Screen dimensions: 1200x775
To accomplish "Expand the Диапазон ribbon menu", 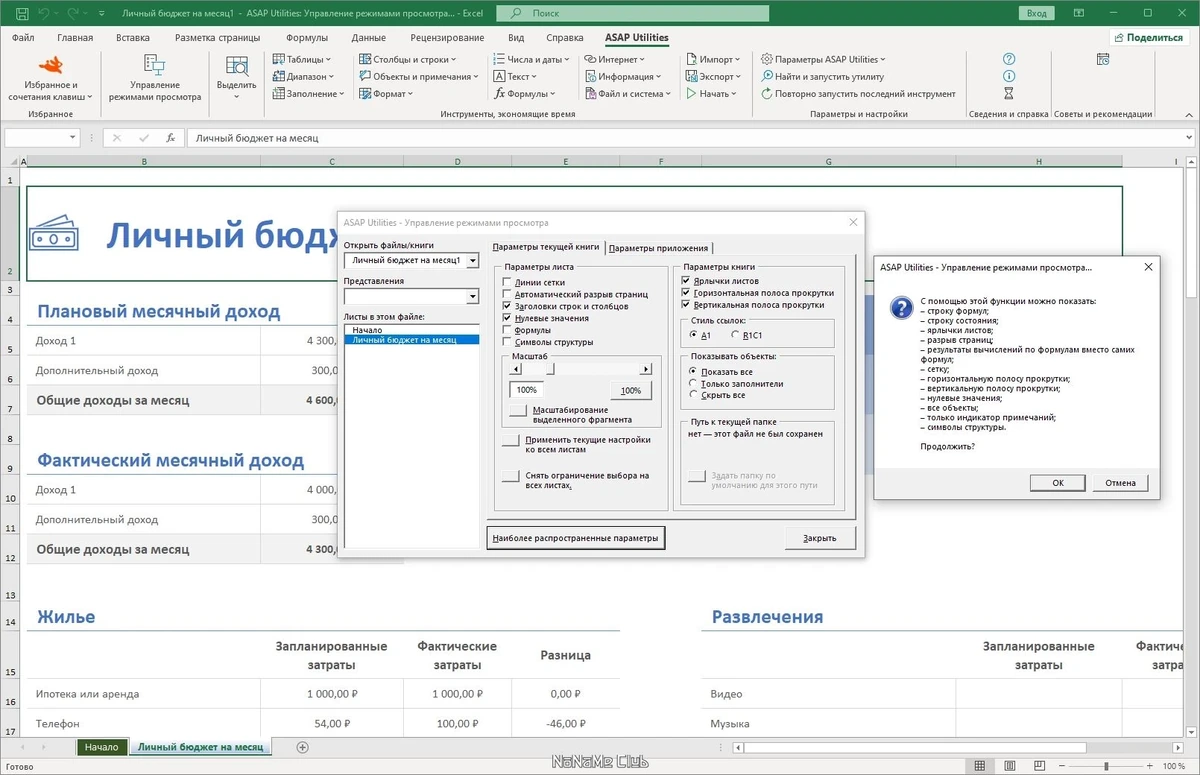I will click(302, 76).
